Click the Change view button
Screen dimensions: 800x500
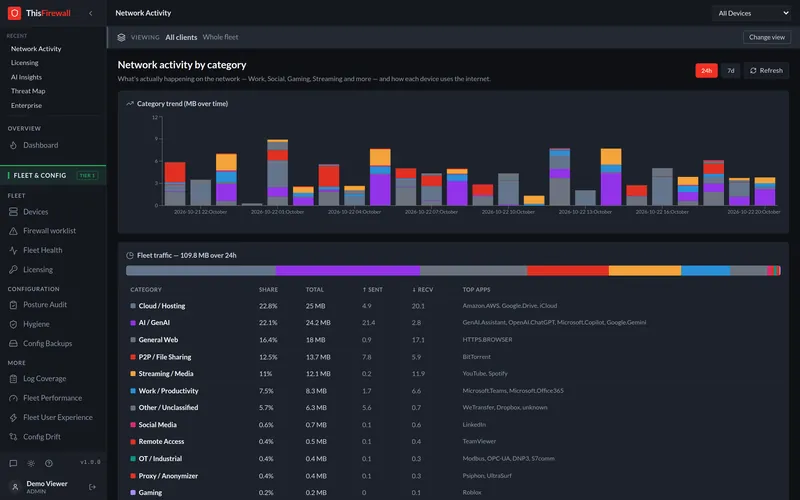pyautogui.click(x=766, y=37)
